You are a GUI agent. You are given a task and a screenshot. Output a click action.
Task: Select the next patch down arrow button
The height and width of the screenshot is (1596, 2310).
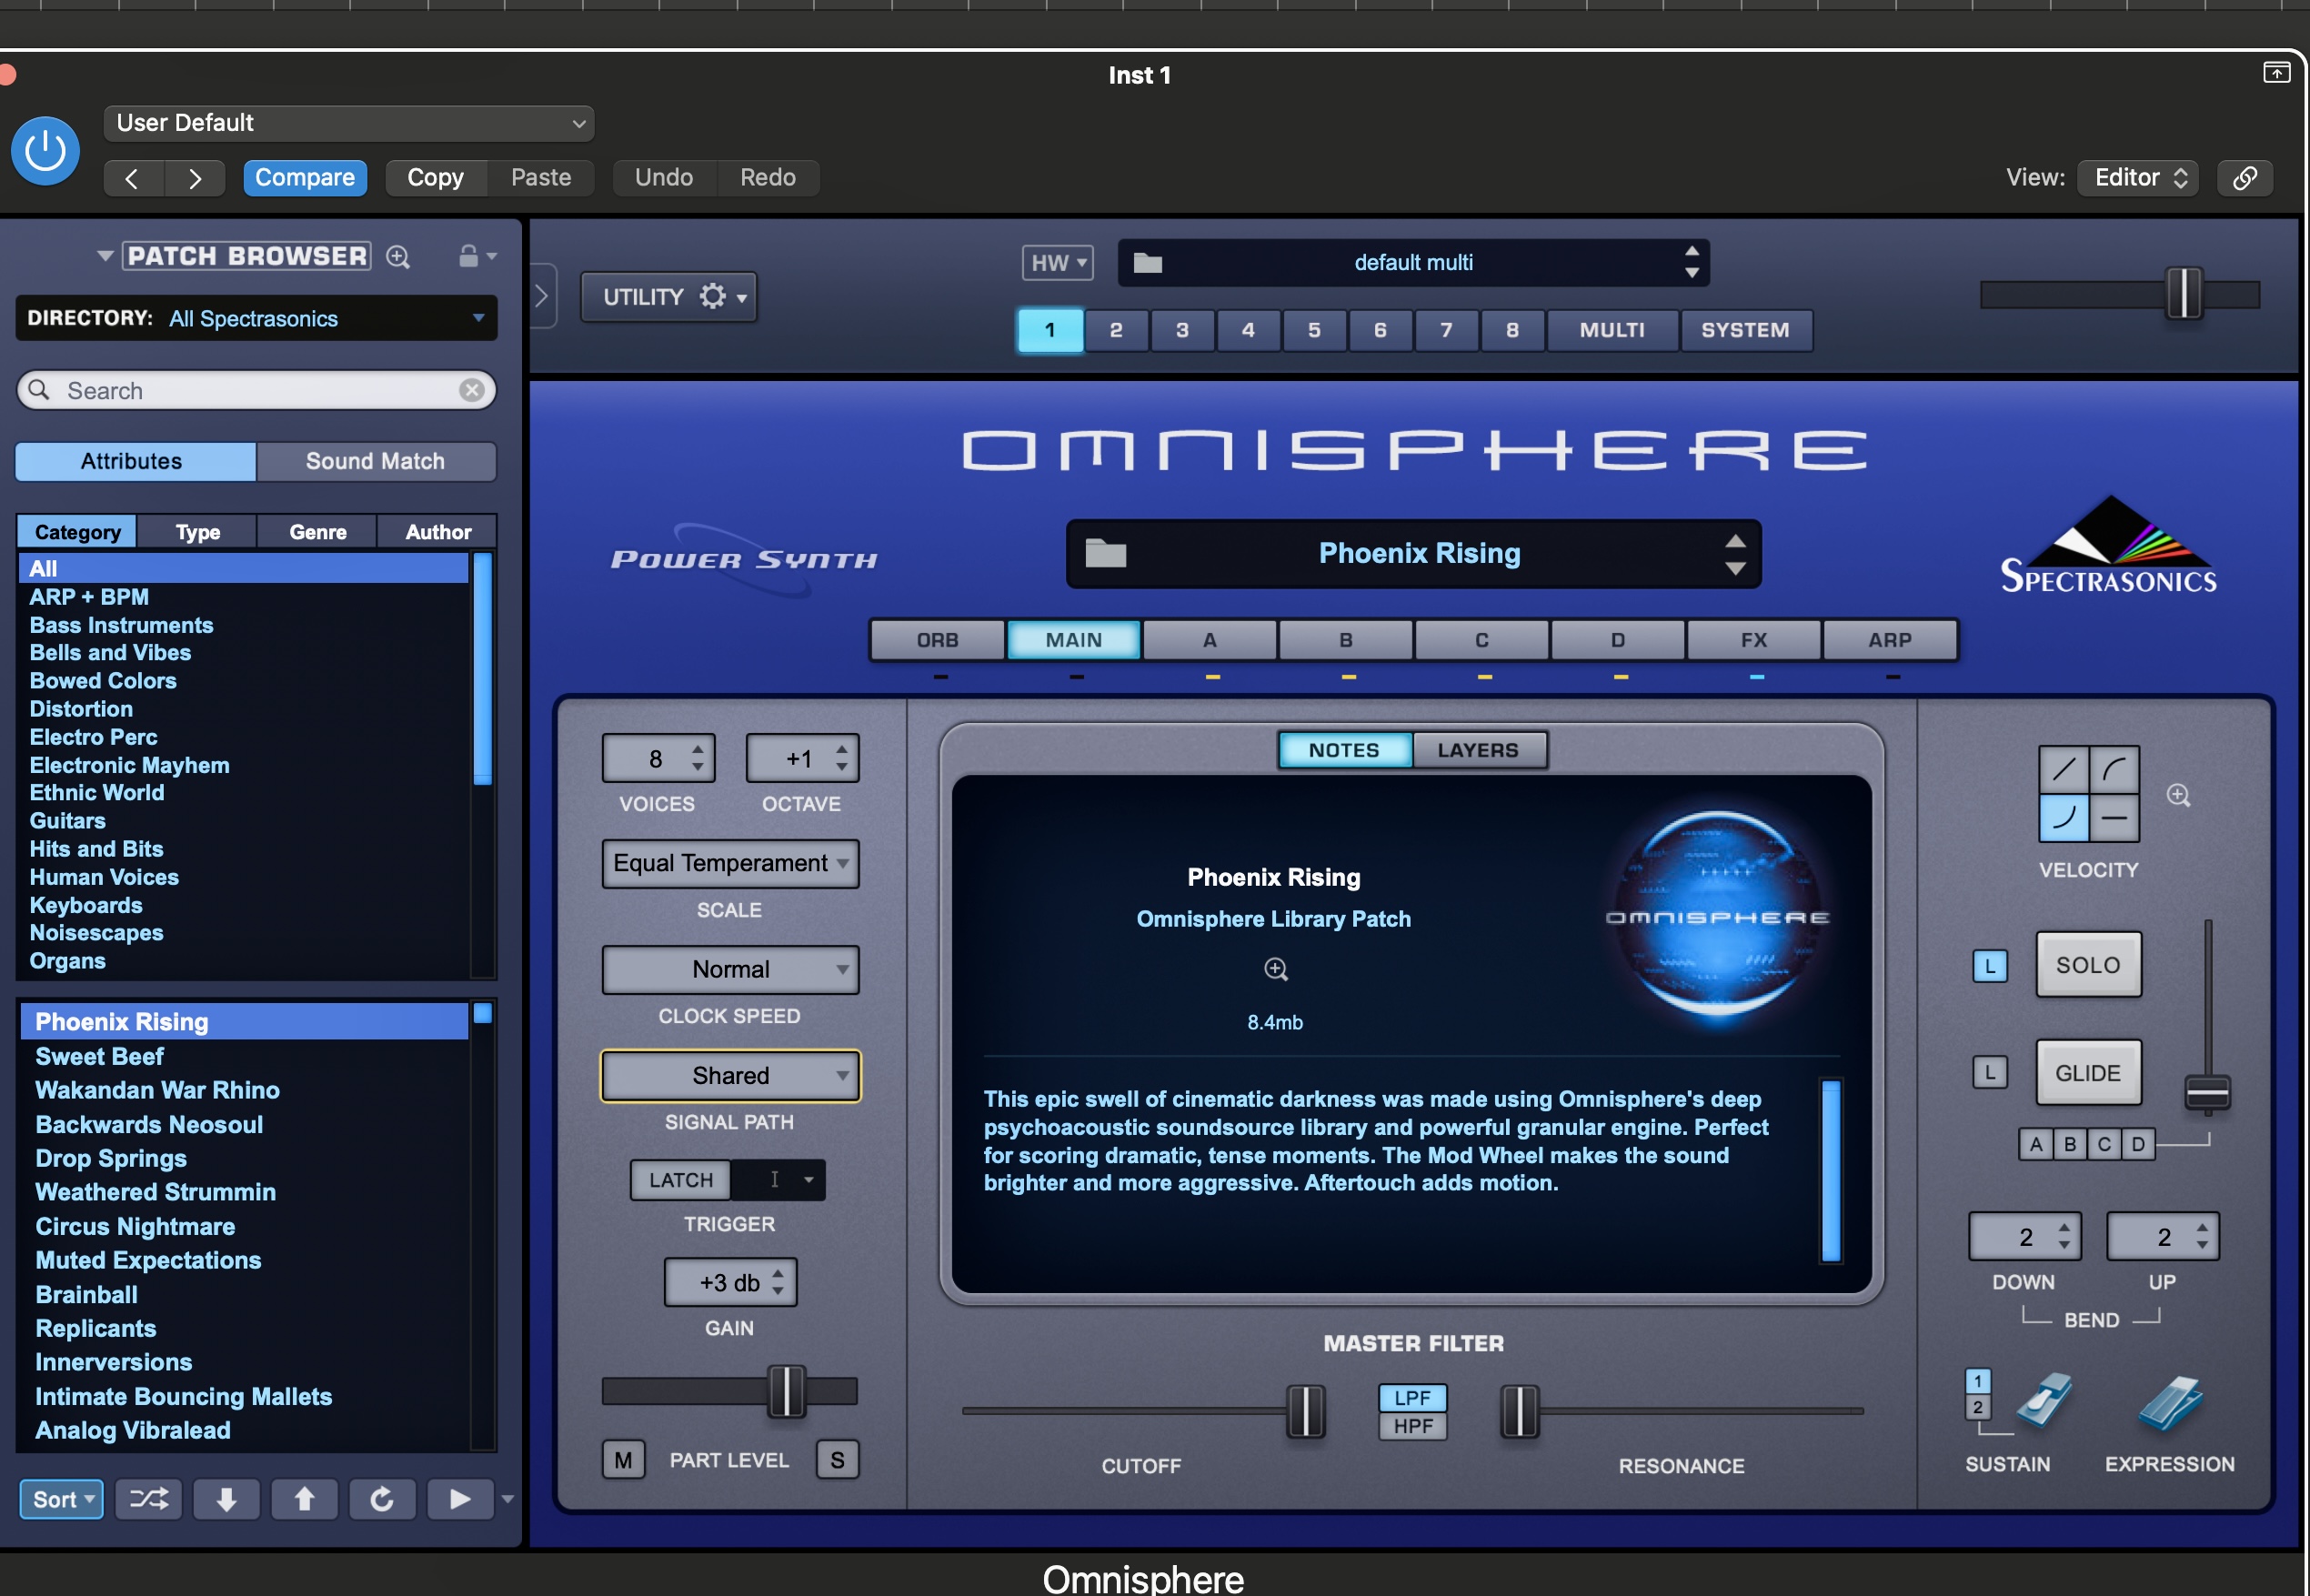tap(226, 1498)
